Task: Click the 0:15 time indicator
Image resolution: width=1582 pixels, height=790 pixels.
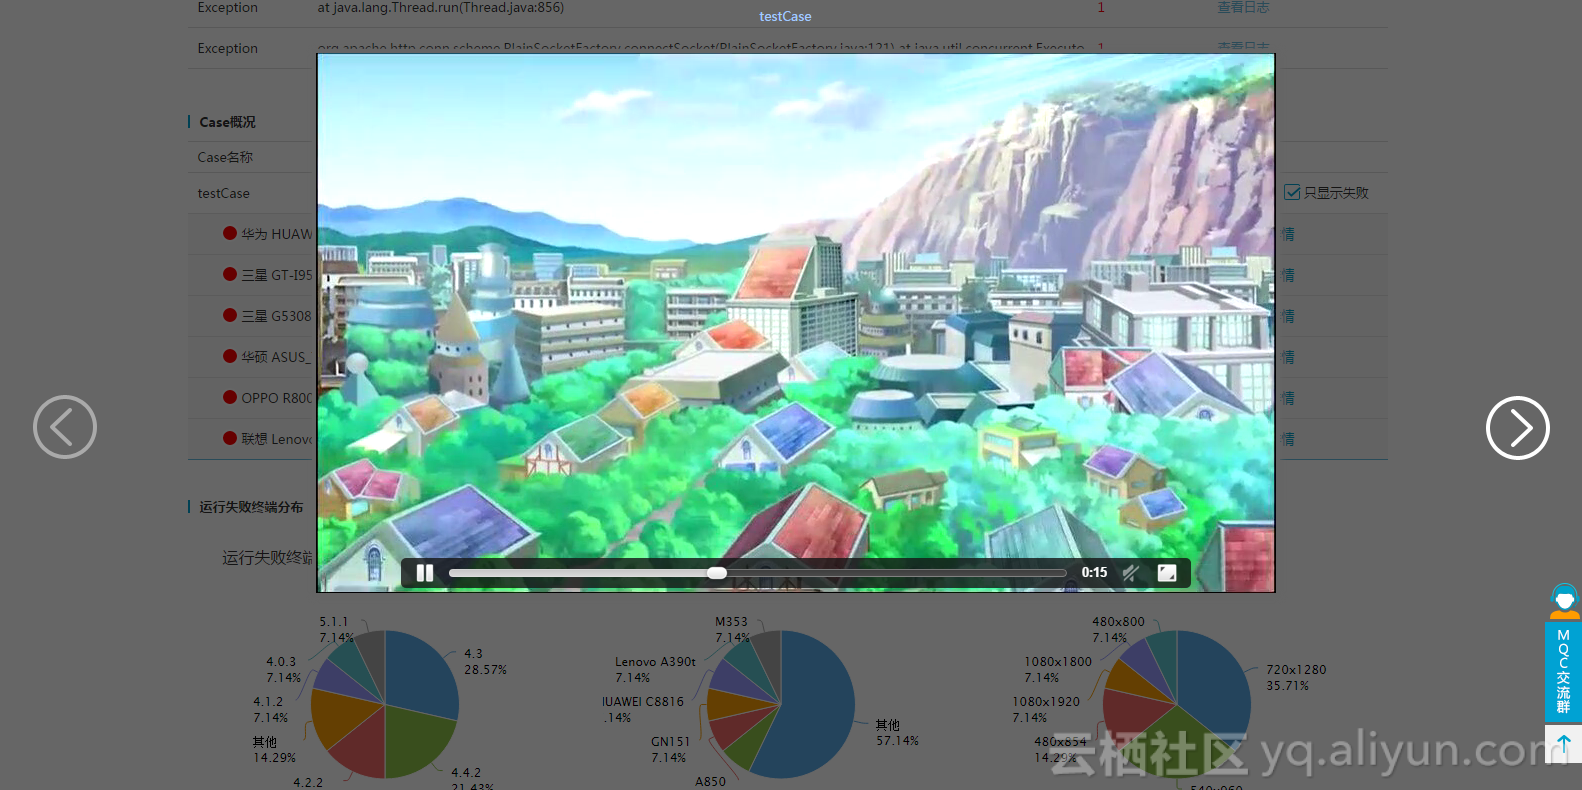Action: [1094, 573]
